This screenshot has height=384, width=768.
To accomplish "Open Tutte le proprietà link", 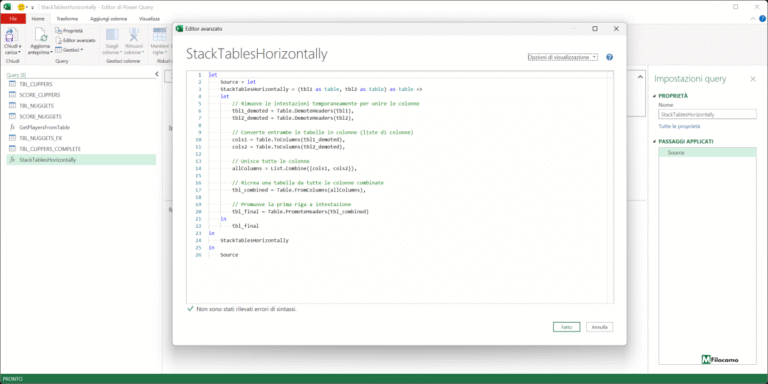I will point(679,126).
